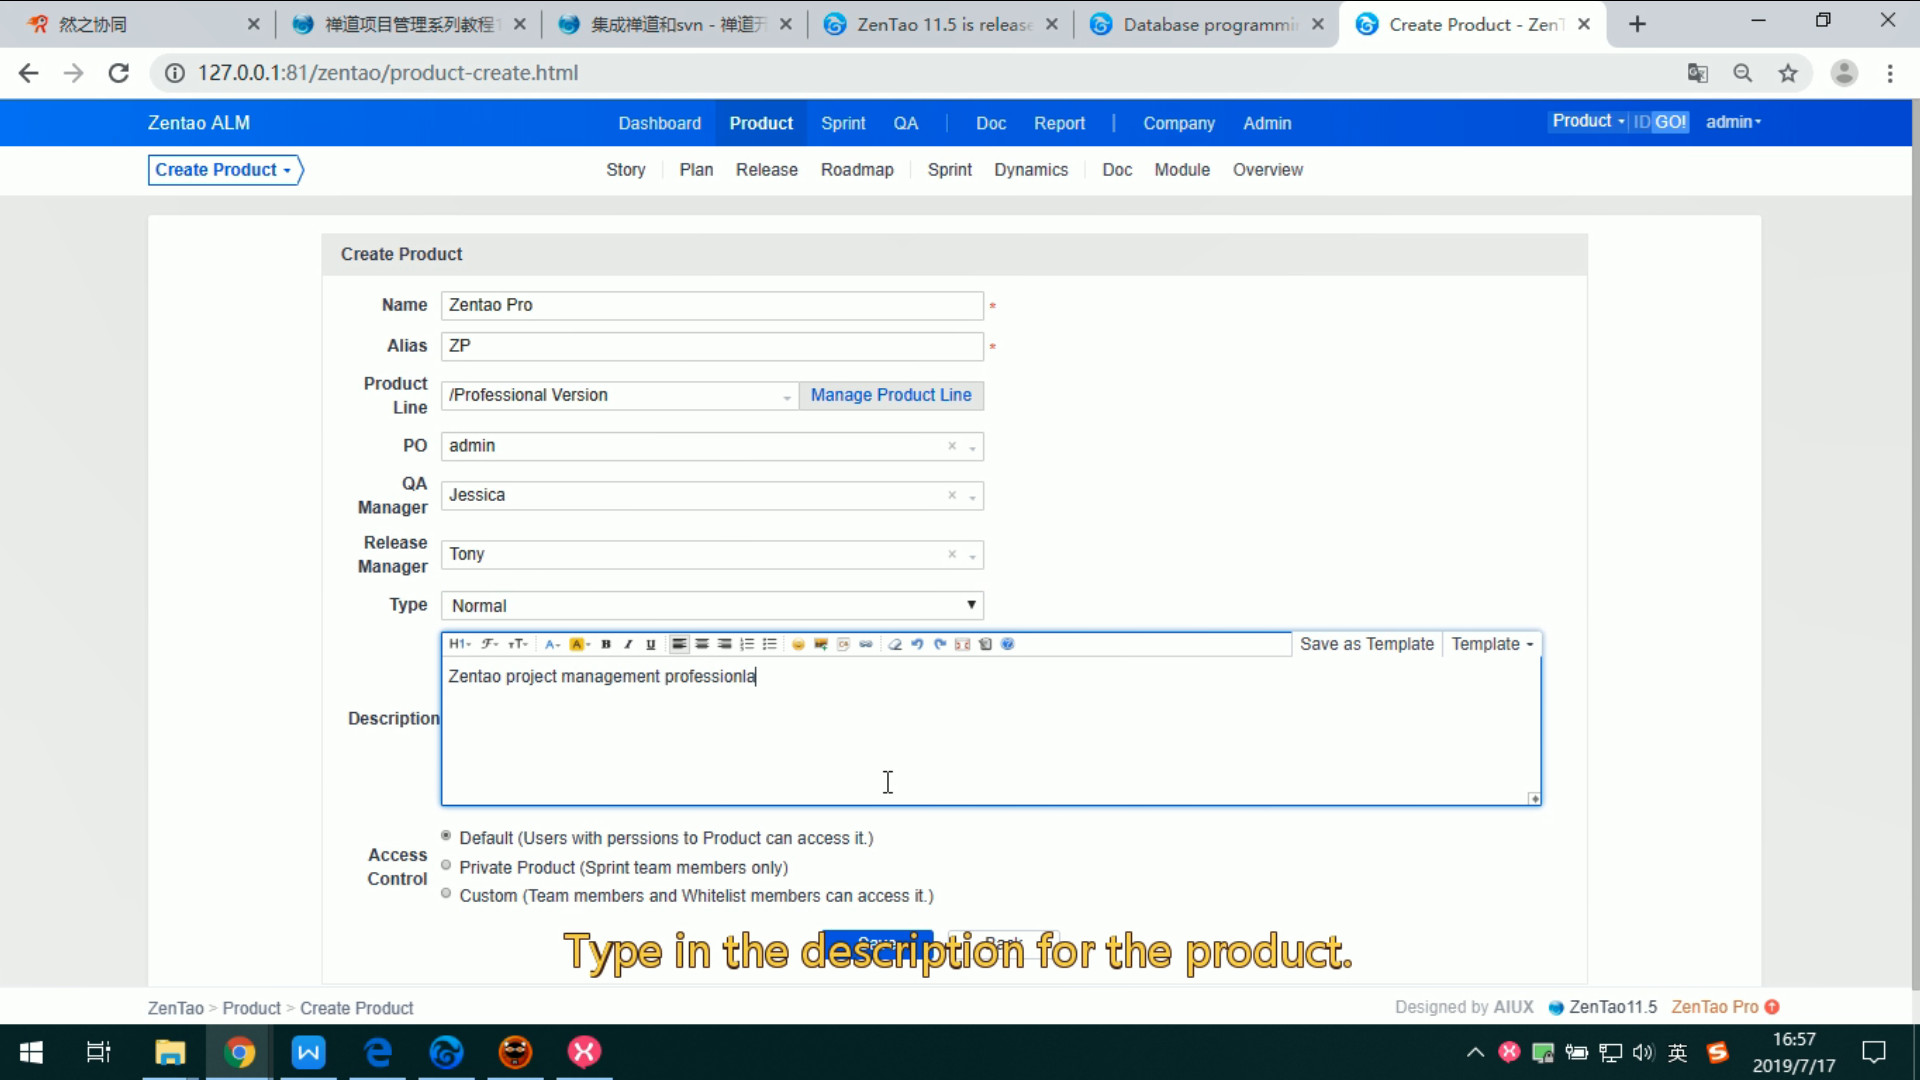1920x1080 pixels.
Task: Open Windows Start menu
Action: click(31, 1052)
